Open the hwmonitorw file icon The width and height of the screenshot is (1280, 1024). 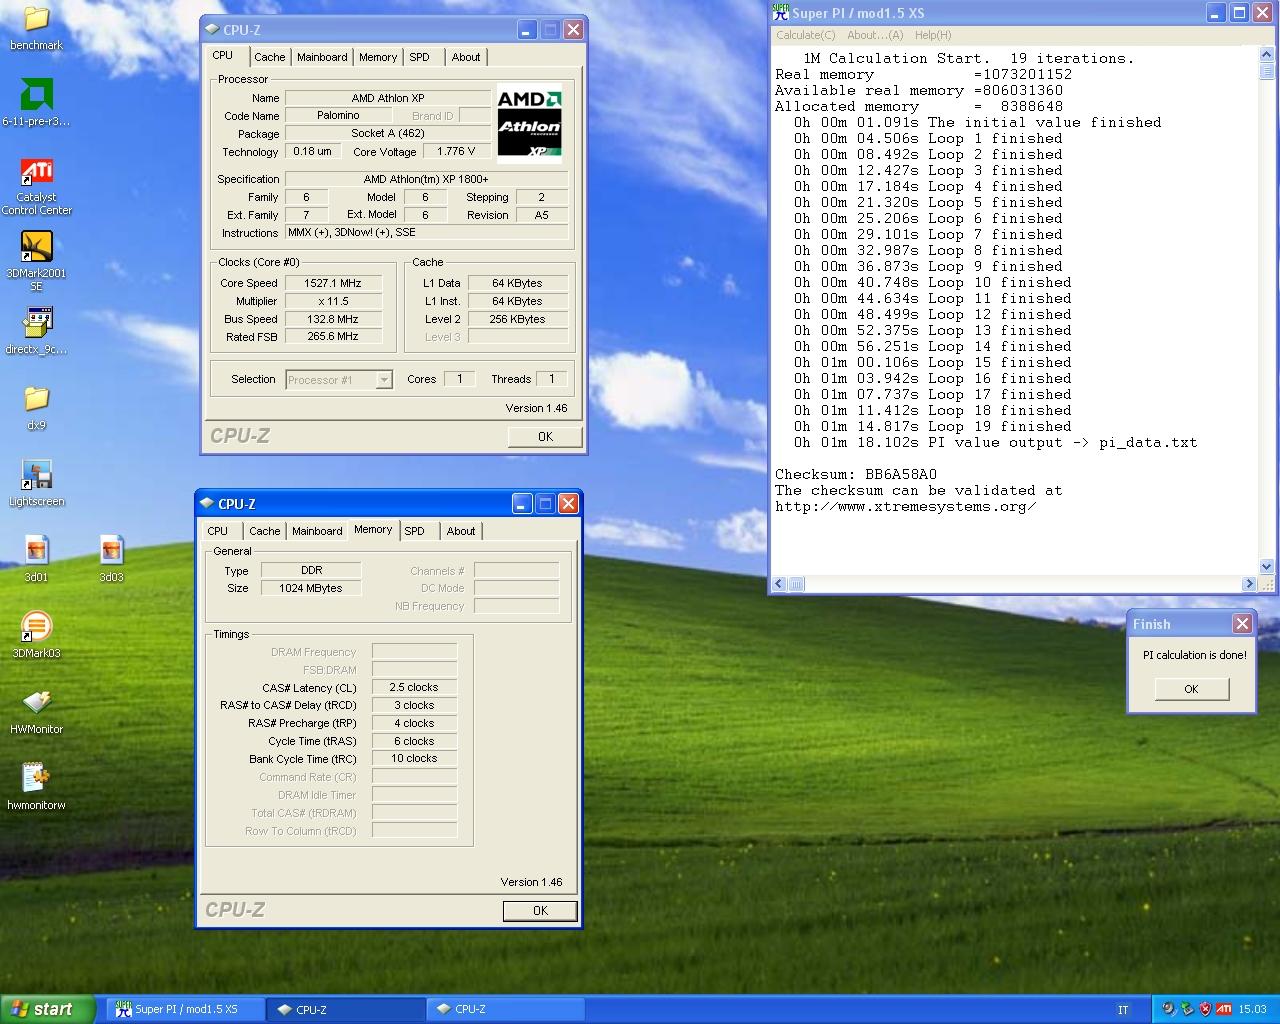pos(36,787)
